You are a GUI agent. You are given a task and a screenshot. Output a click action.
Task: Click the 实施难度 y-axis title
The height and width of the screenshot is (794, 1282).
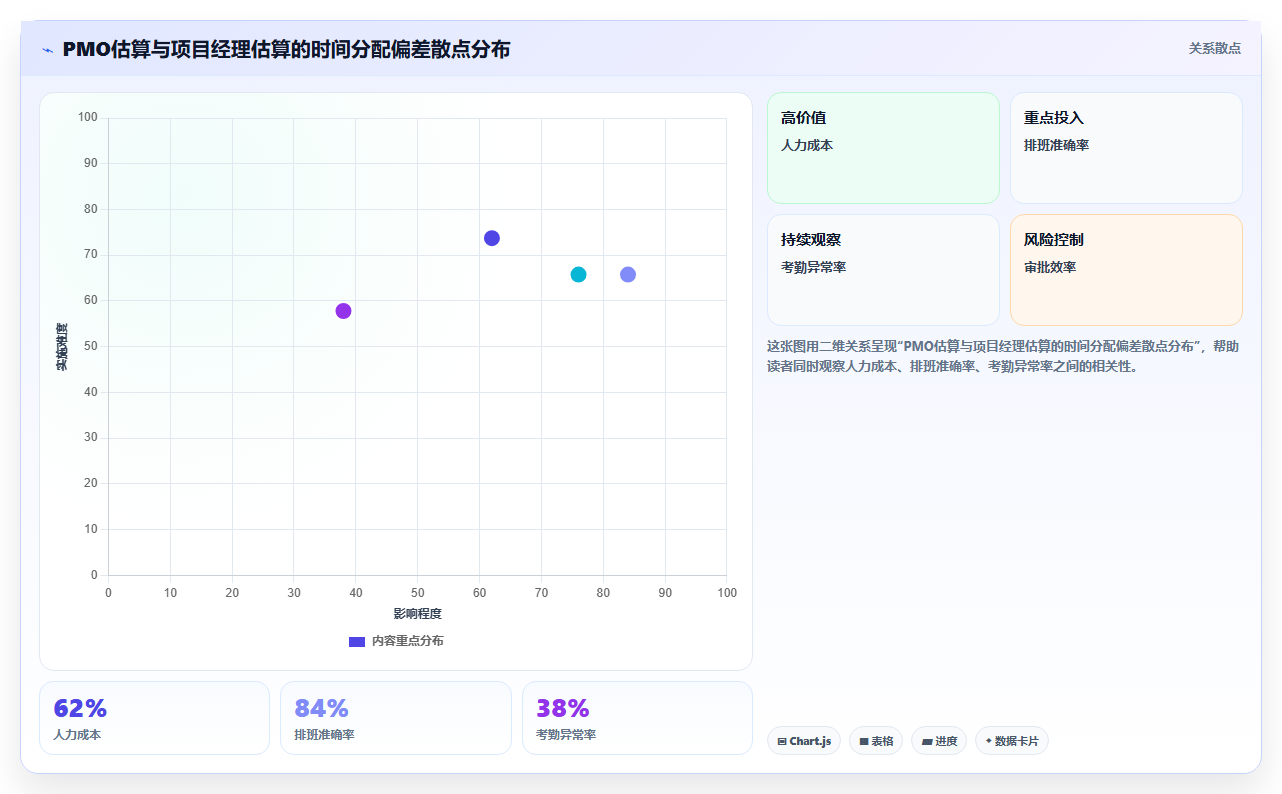tap(61, 346)
